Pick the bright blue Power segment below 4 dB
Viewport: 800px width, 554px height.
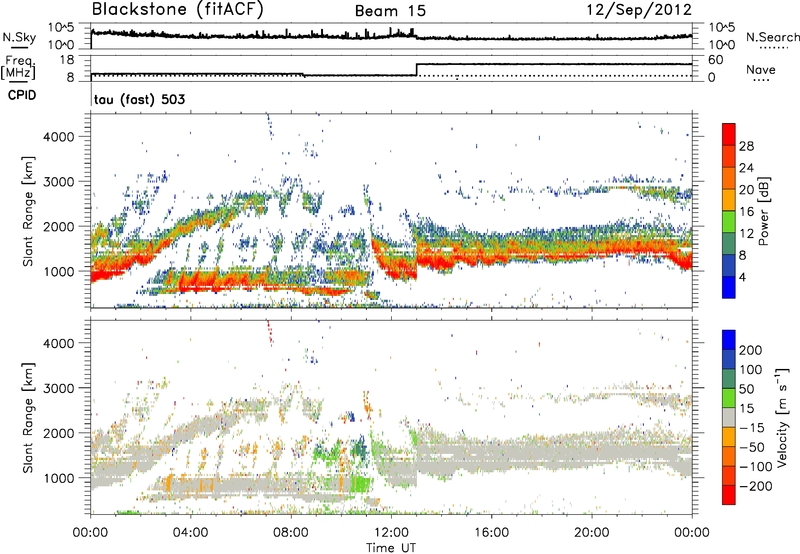click(x=729, y=287)
